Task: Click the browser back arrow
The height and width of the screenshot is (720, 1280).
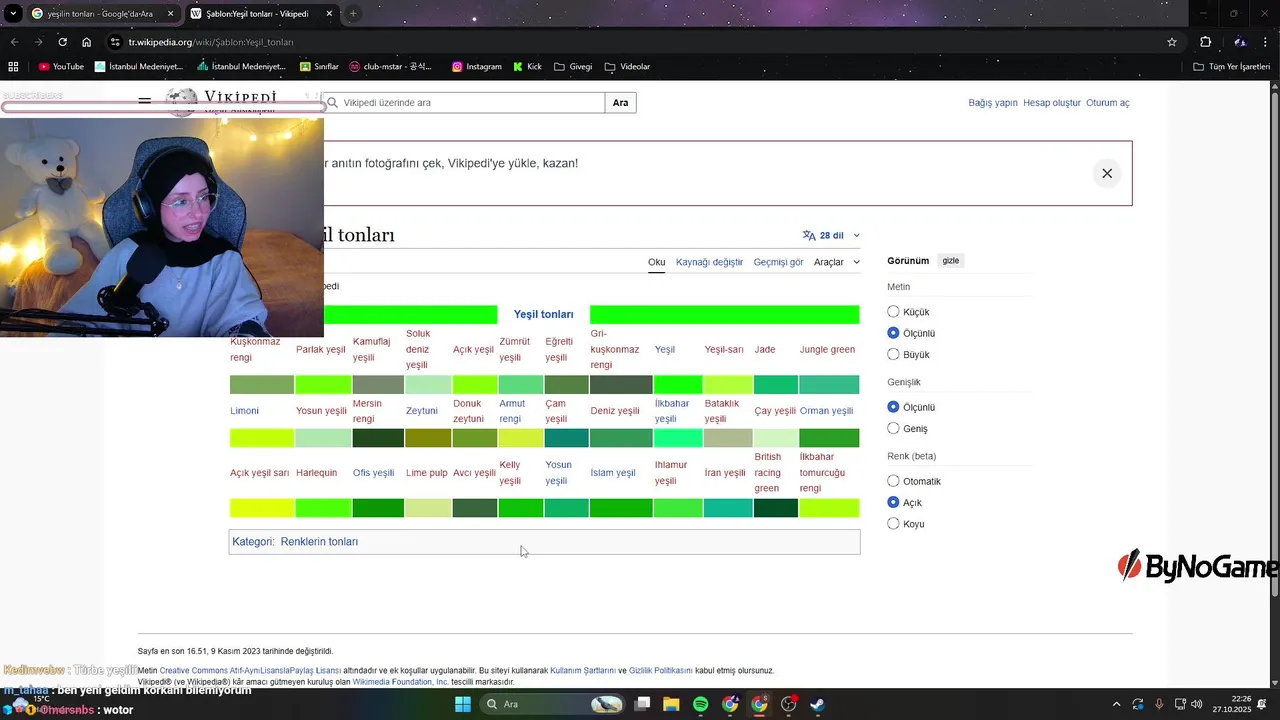Action: pos(14,42)
